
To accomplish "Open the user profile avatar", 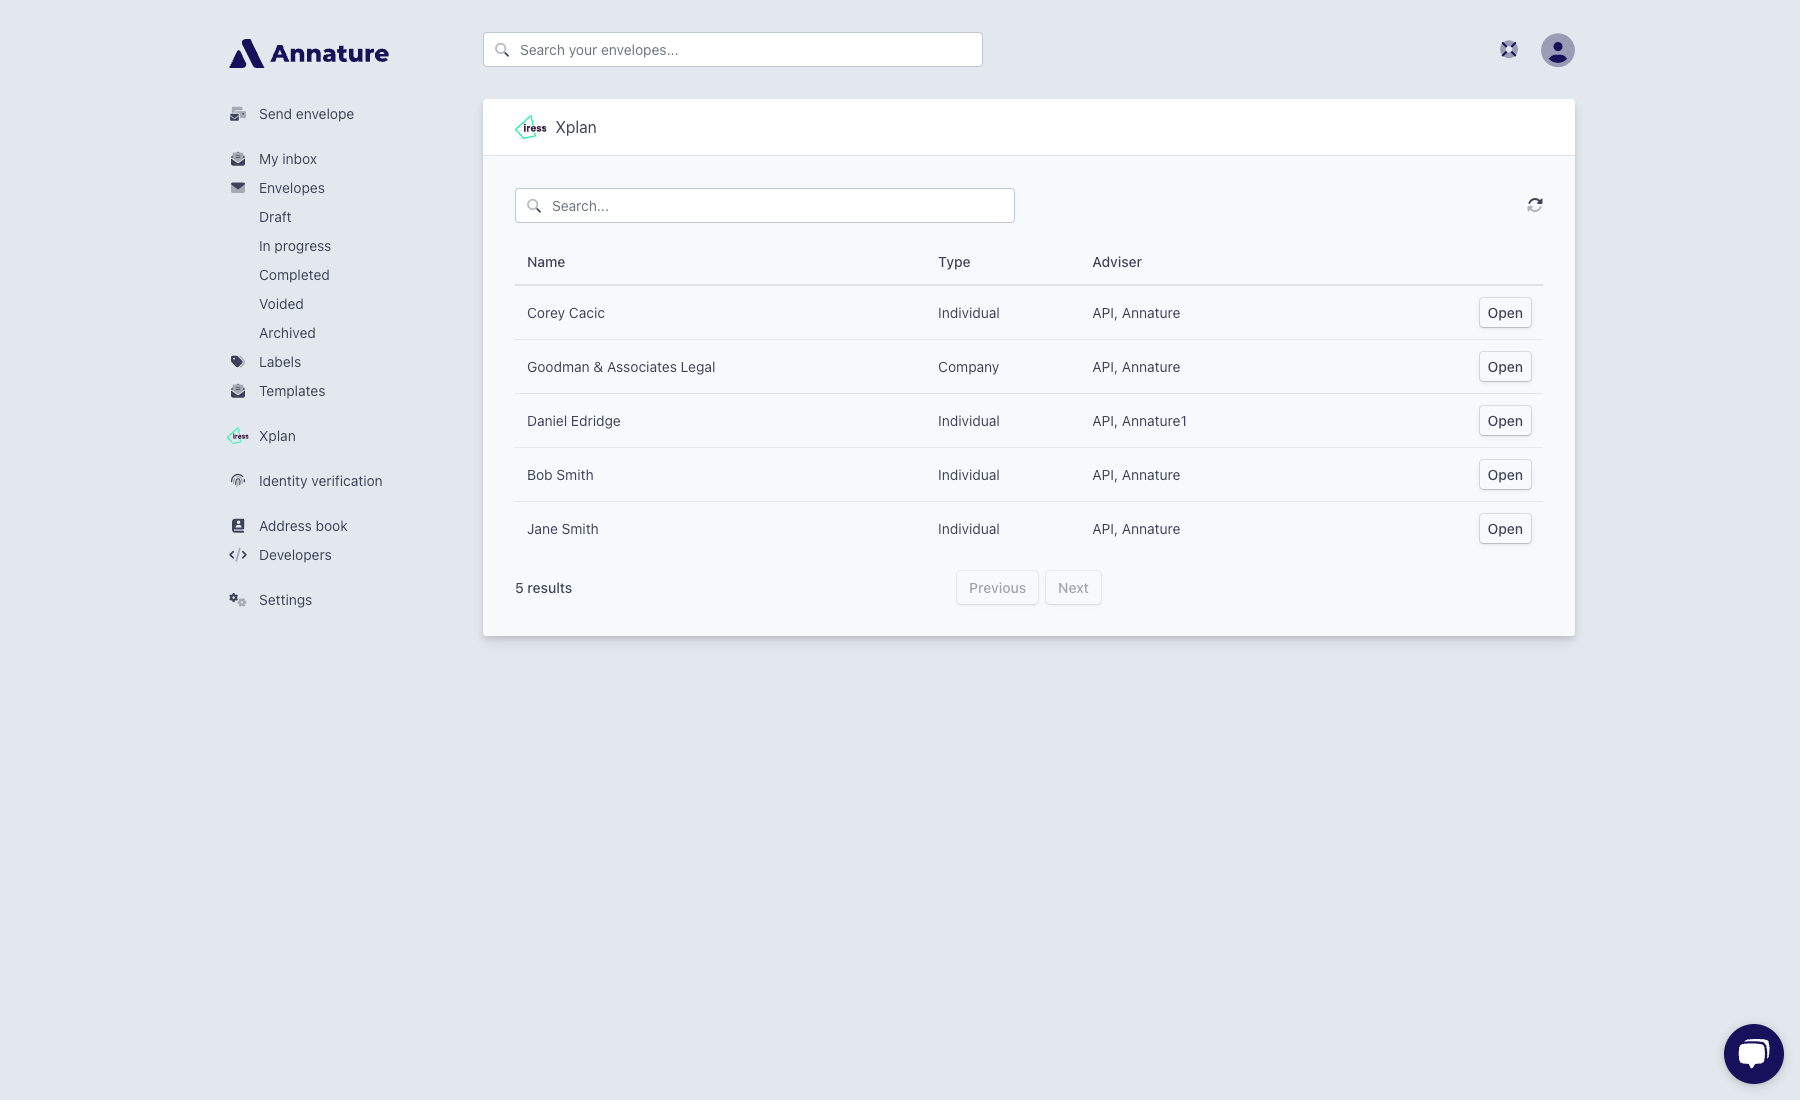I will [1557, 50].
